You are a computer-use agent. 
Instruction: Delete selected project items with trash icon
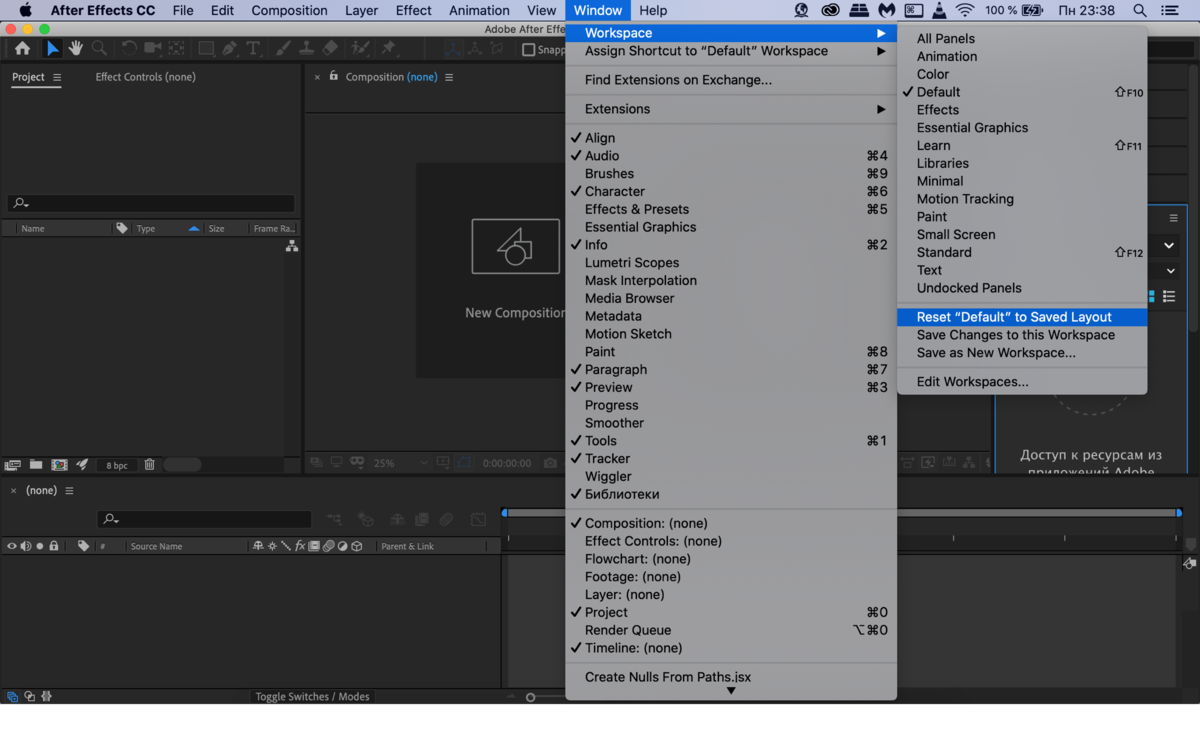point(150,465)
